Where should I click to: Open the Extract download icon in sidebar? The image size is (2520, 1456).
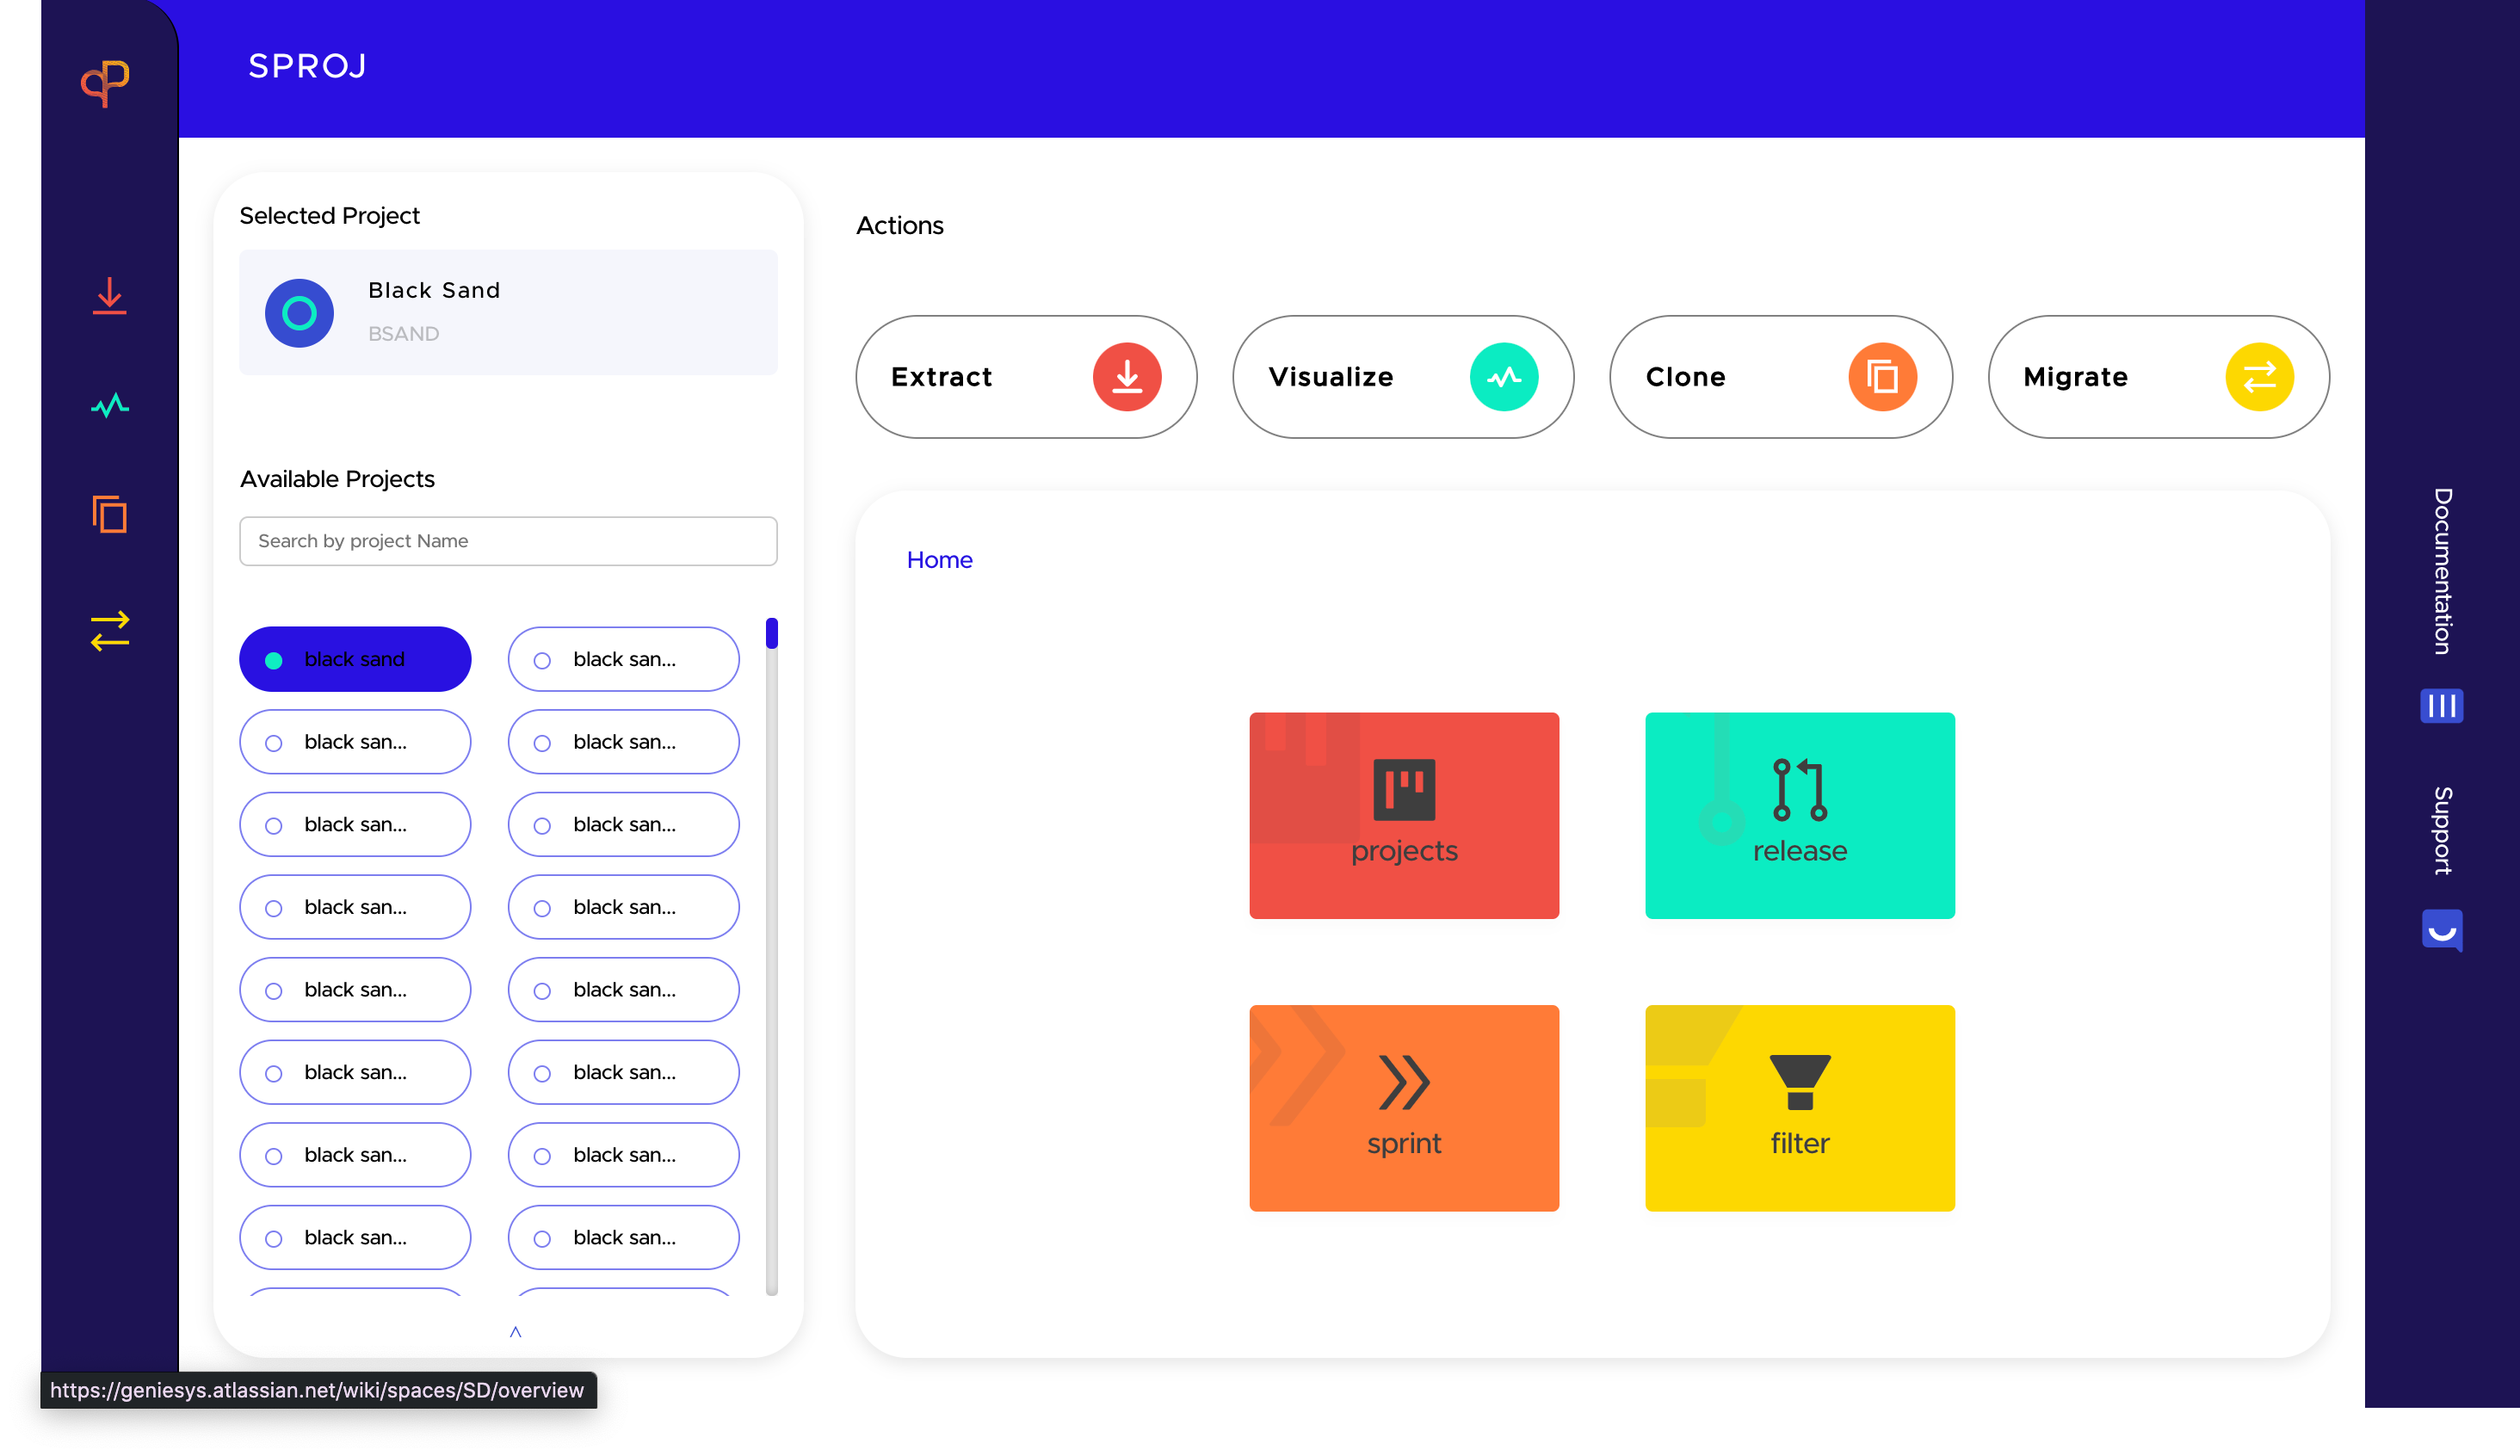coord(109,297)
